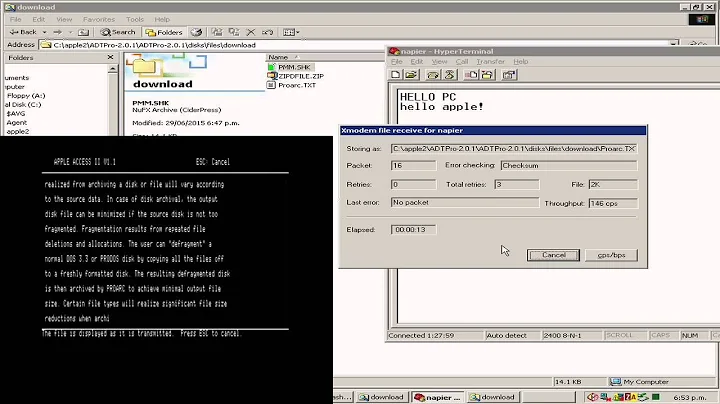
Task: Select apple2 folder in tree
Action: coord(18,131)
